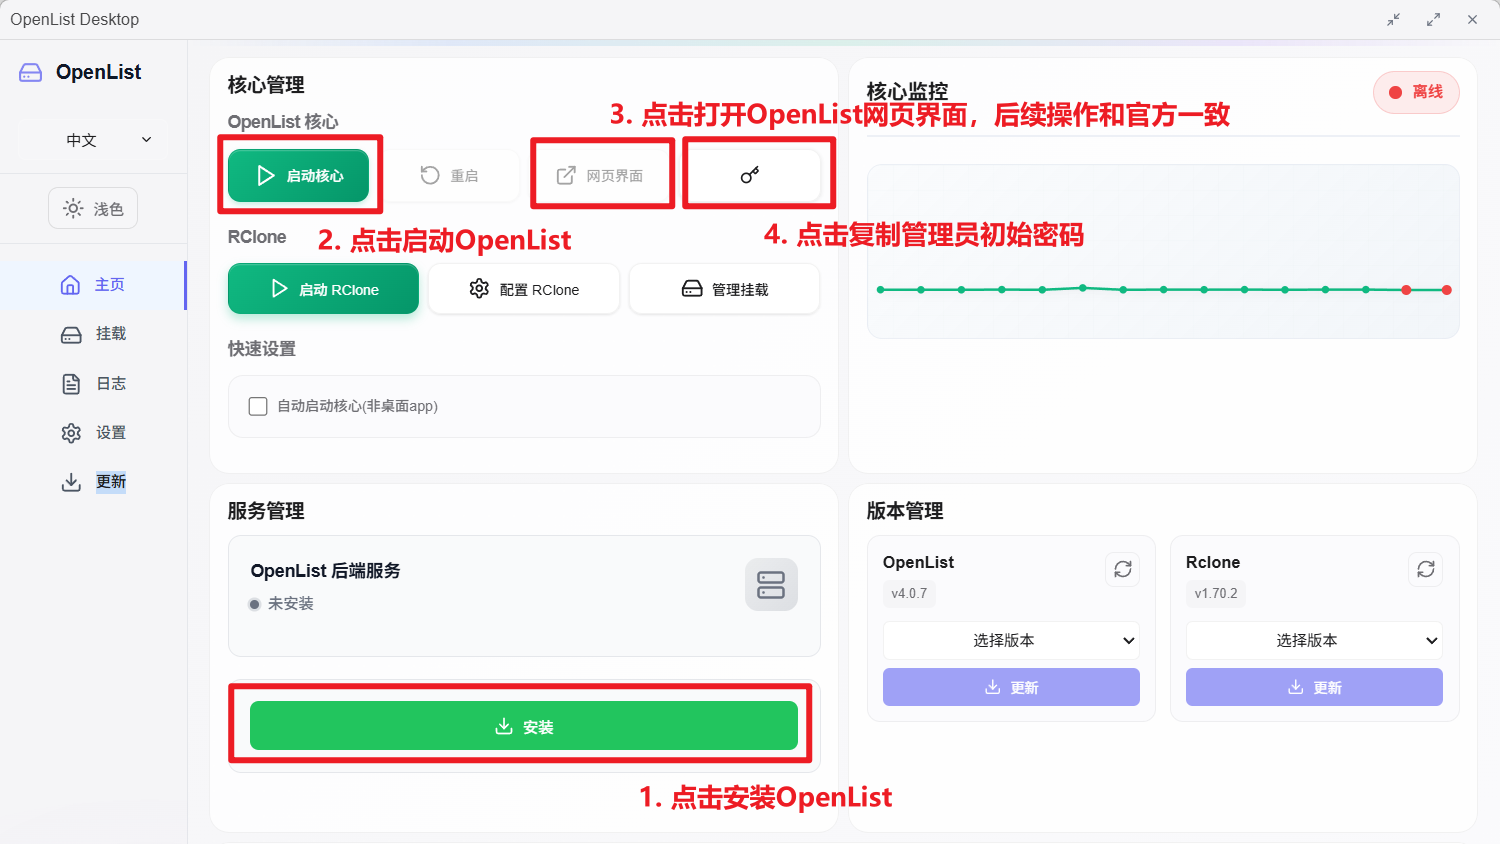Enable 自动启动核心 checkbox
This screenshot has height=844, width=1500.
coord(258,406)
